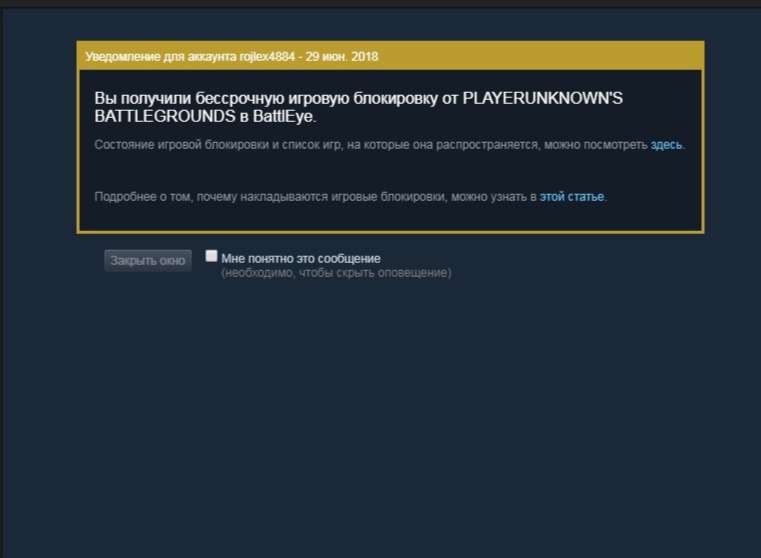This screenshot has height=558, width=761.
Task: Click the 'Закрыть окно' button
Action: pyautogui.click(x=148, y=261)
